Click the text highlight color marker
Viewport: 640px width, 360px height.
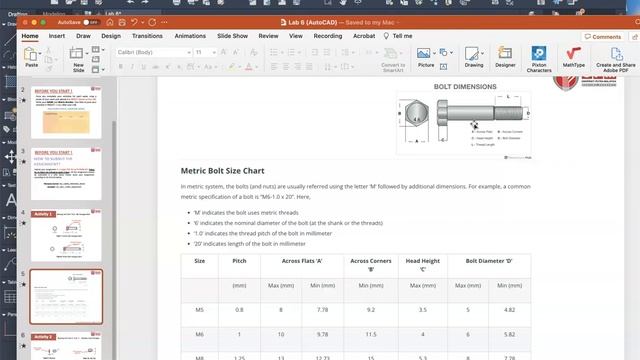[x=232, y=67]
